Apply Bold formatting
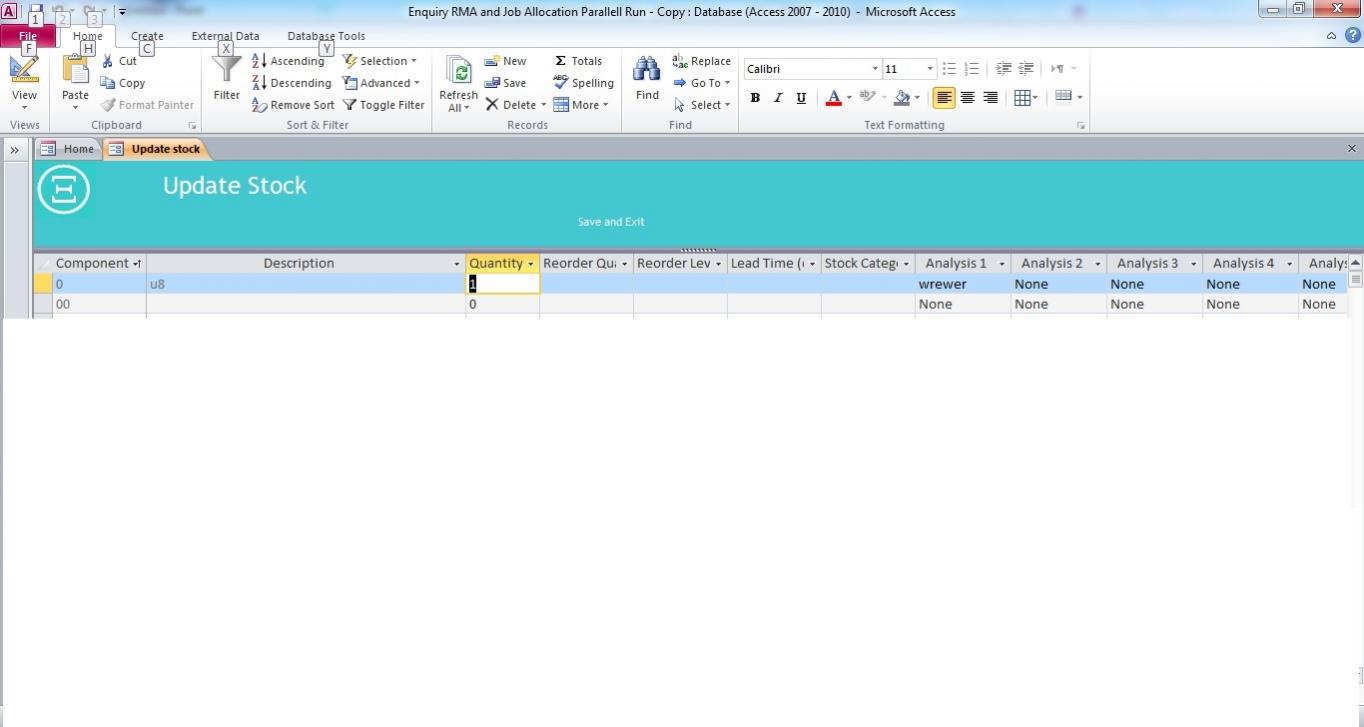This screenshot has height=727, width=1364. click(x=755, y=98)
